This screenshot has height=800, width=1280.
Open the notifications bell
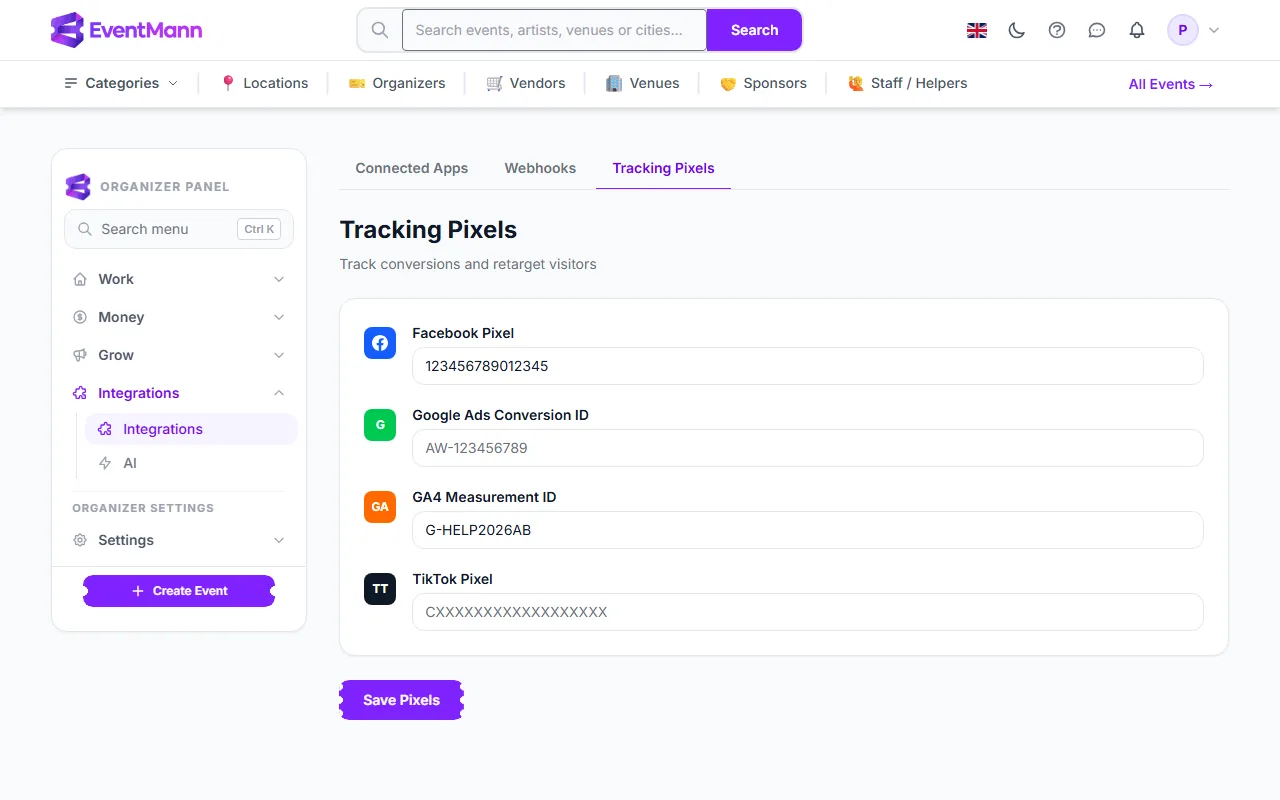[x=1137, y=30]
